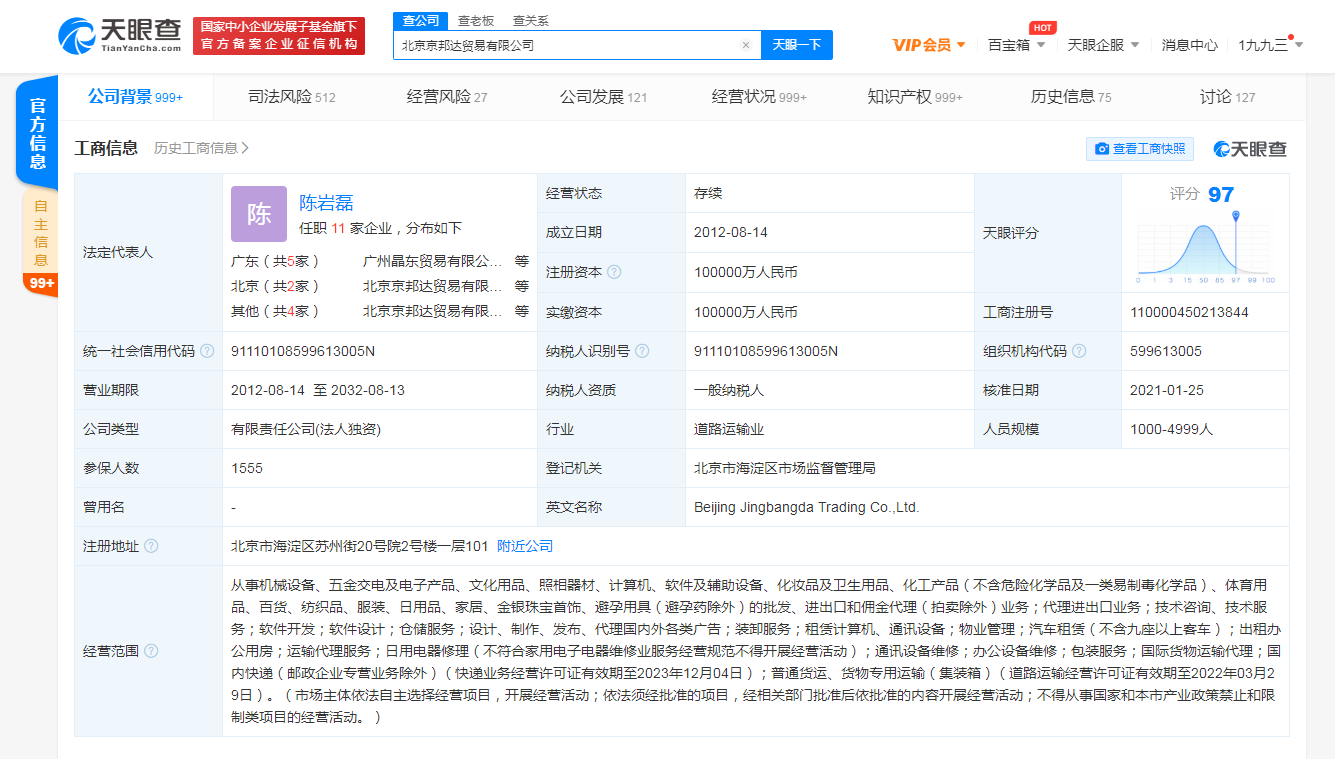
Task: Click the 陈 avatar thumbnail
Action: tap(259, 214)
